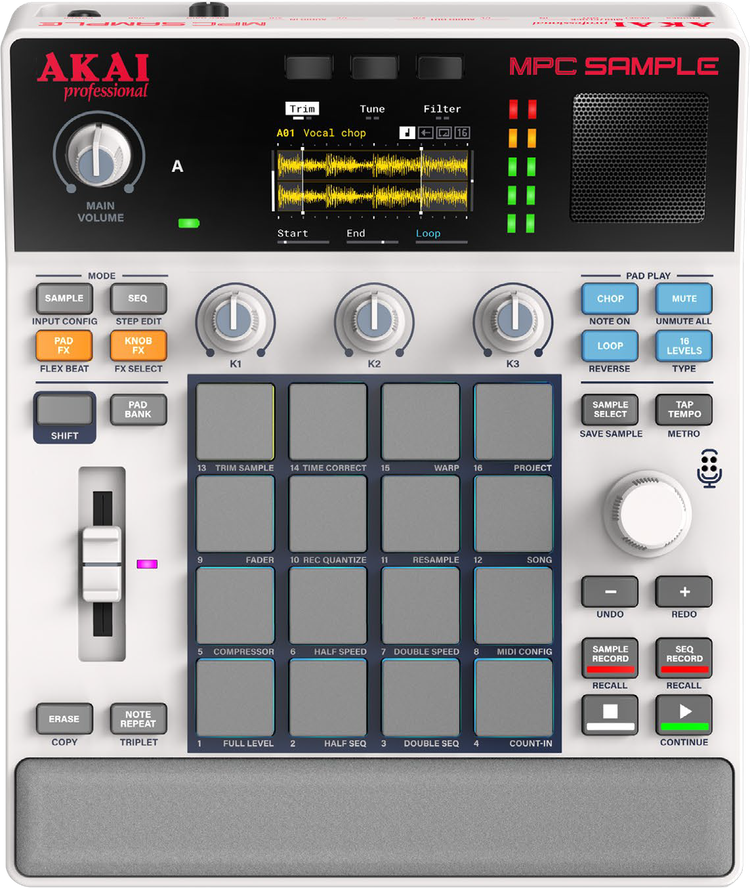750x888 pixels.
Task: Hit pad 7 DOUBLE SPEED
Action: pos(420,605)
